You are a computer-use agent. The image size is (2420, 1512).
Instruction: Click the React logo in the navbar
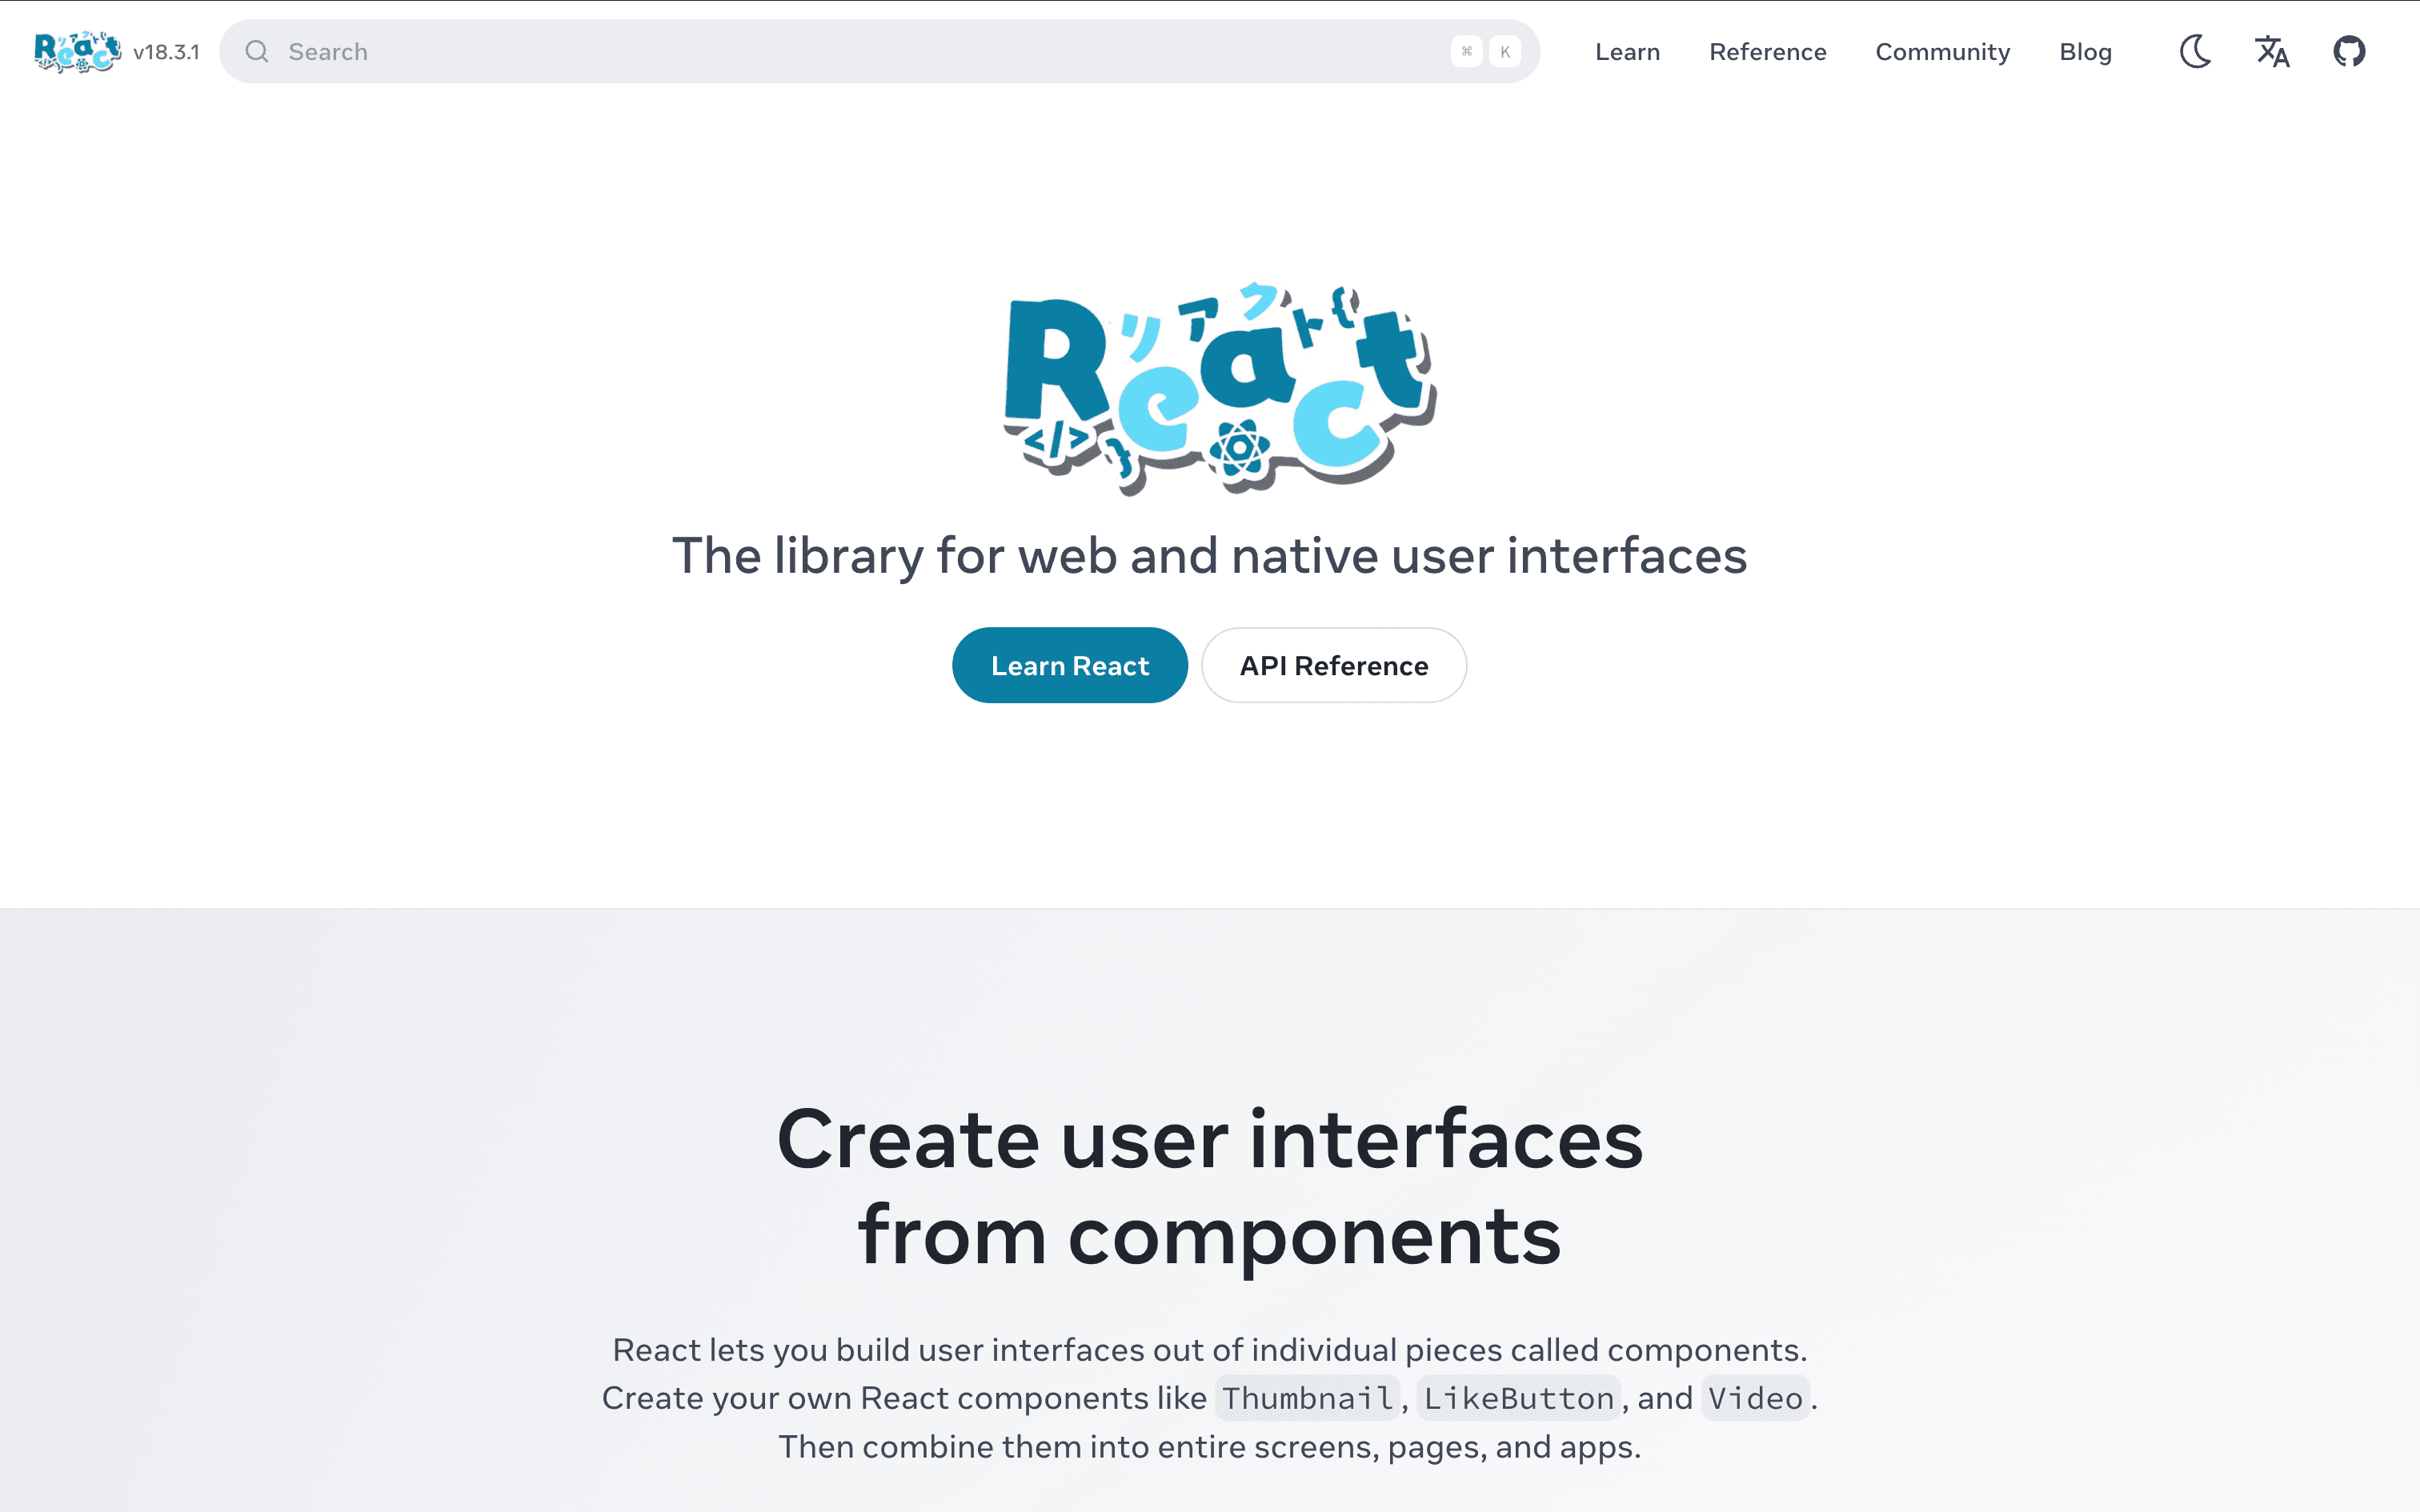coord(77,52)
